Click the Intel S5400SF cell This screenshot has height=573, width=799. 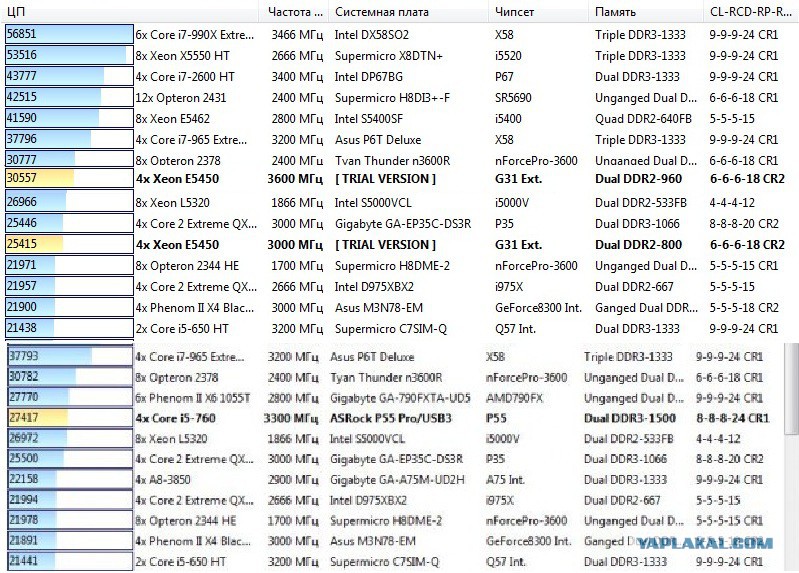tap(368, 119)
